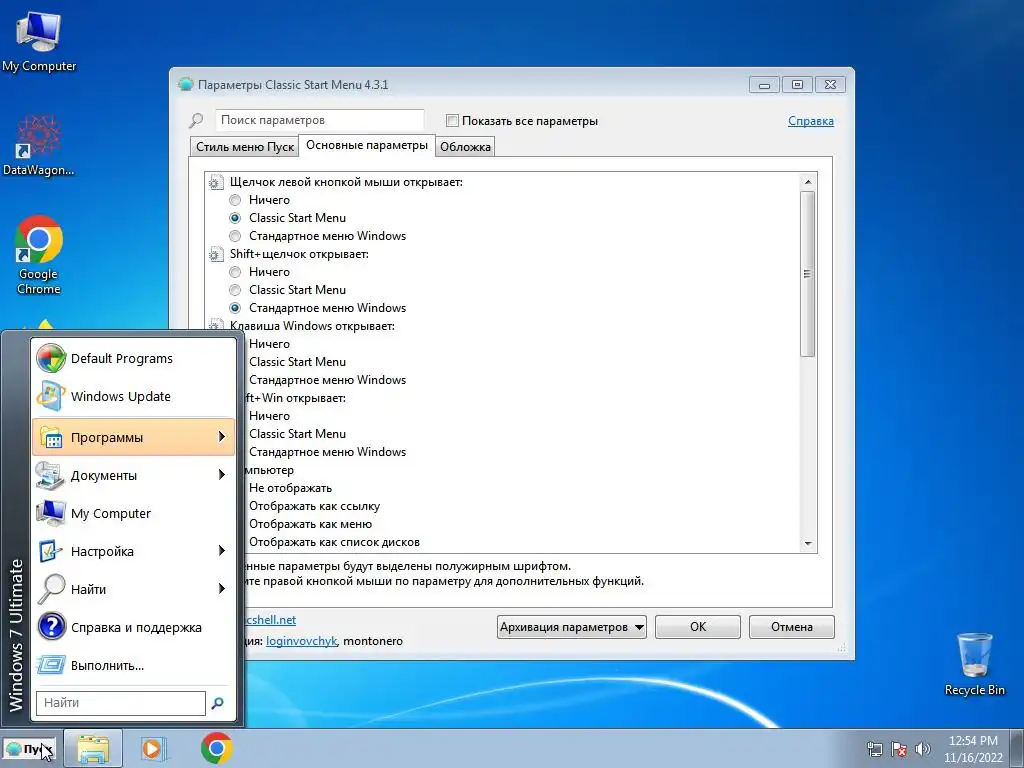Click Справка и поддержка question icon
This screenshot has height=768, width=1024.
[x=51, y=626]
